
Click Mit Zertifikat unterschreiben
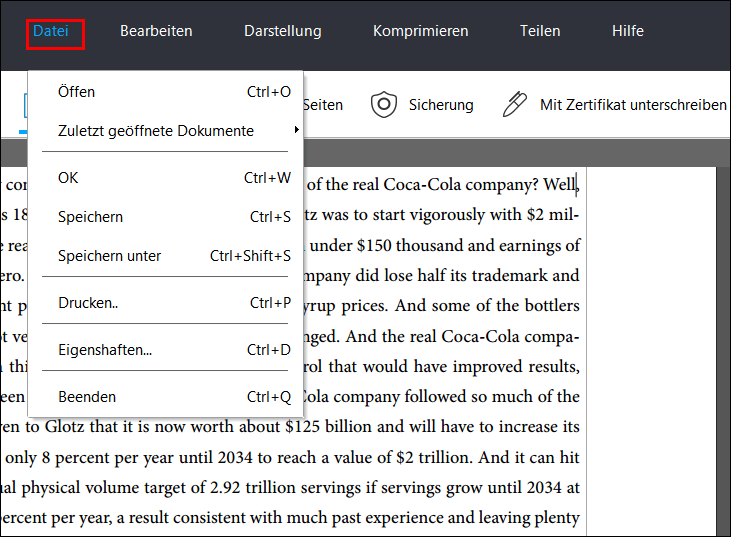click(x=633, y=105)
